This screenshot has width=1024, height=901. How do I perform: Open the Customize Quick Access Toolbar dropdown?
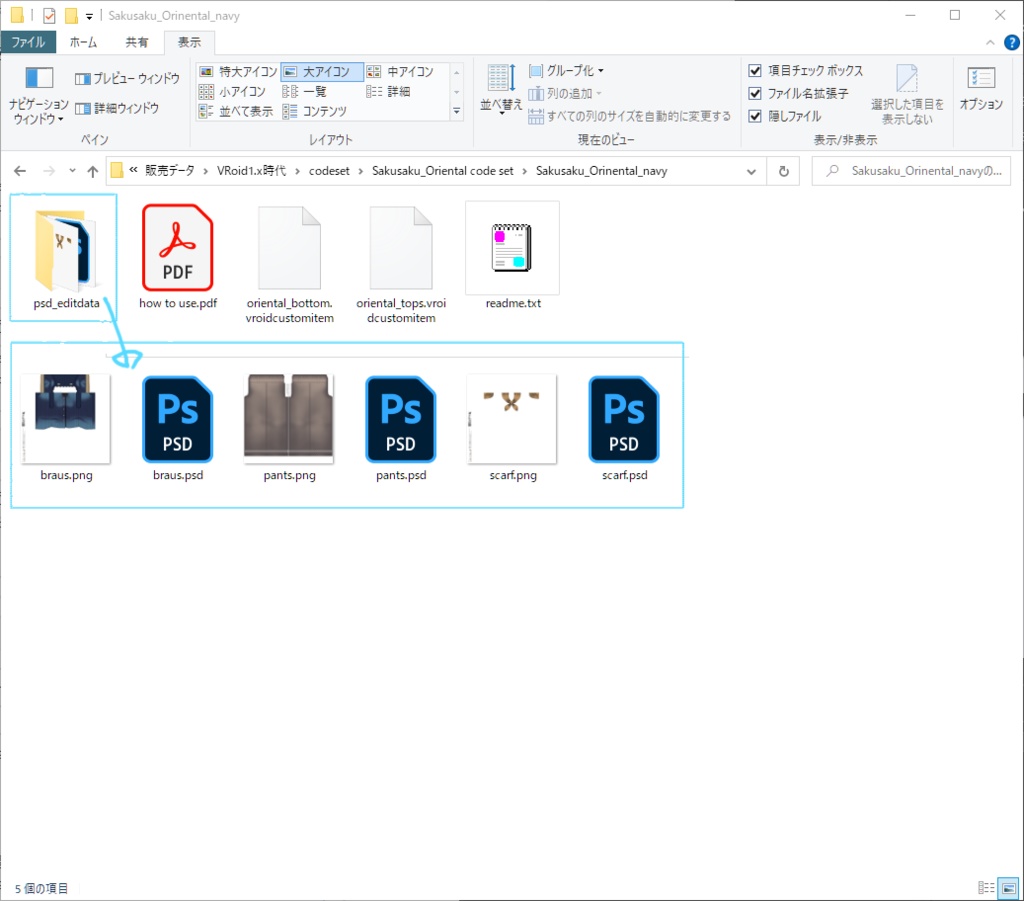(x=89, y=16)
